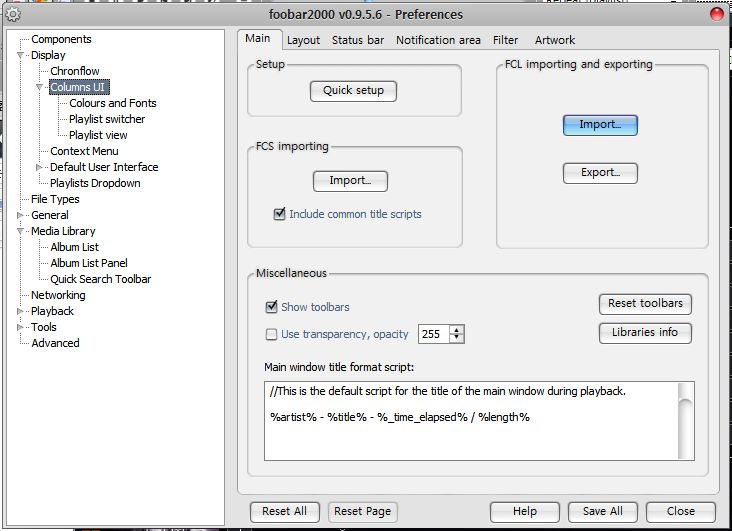Select the Tools tree item

click(x=44, y=327)
